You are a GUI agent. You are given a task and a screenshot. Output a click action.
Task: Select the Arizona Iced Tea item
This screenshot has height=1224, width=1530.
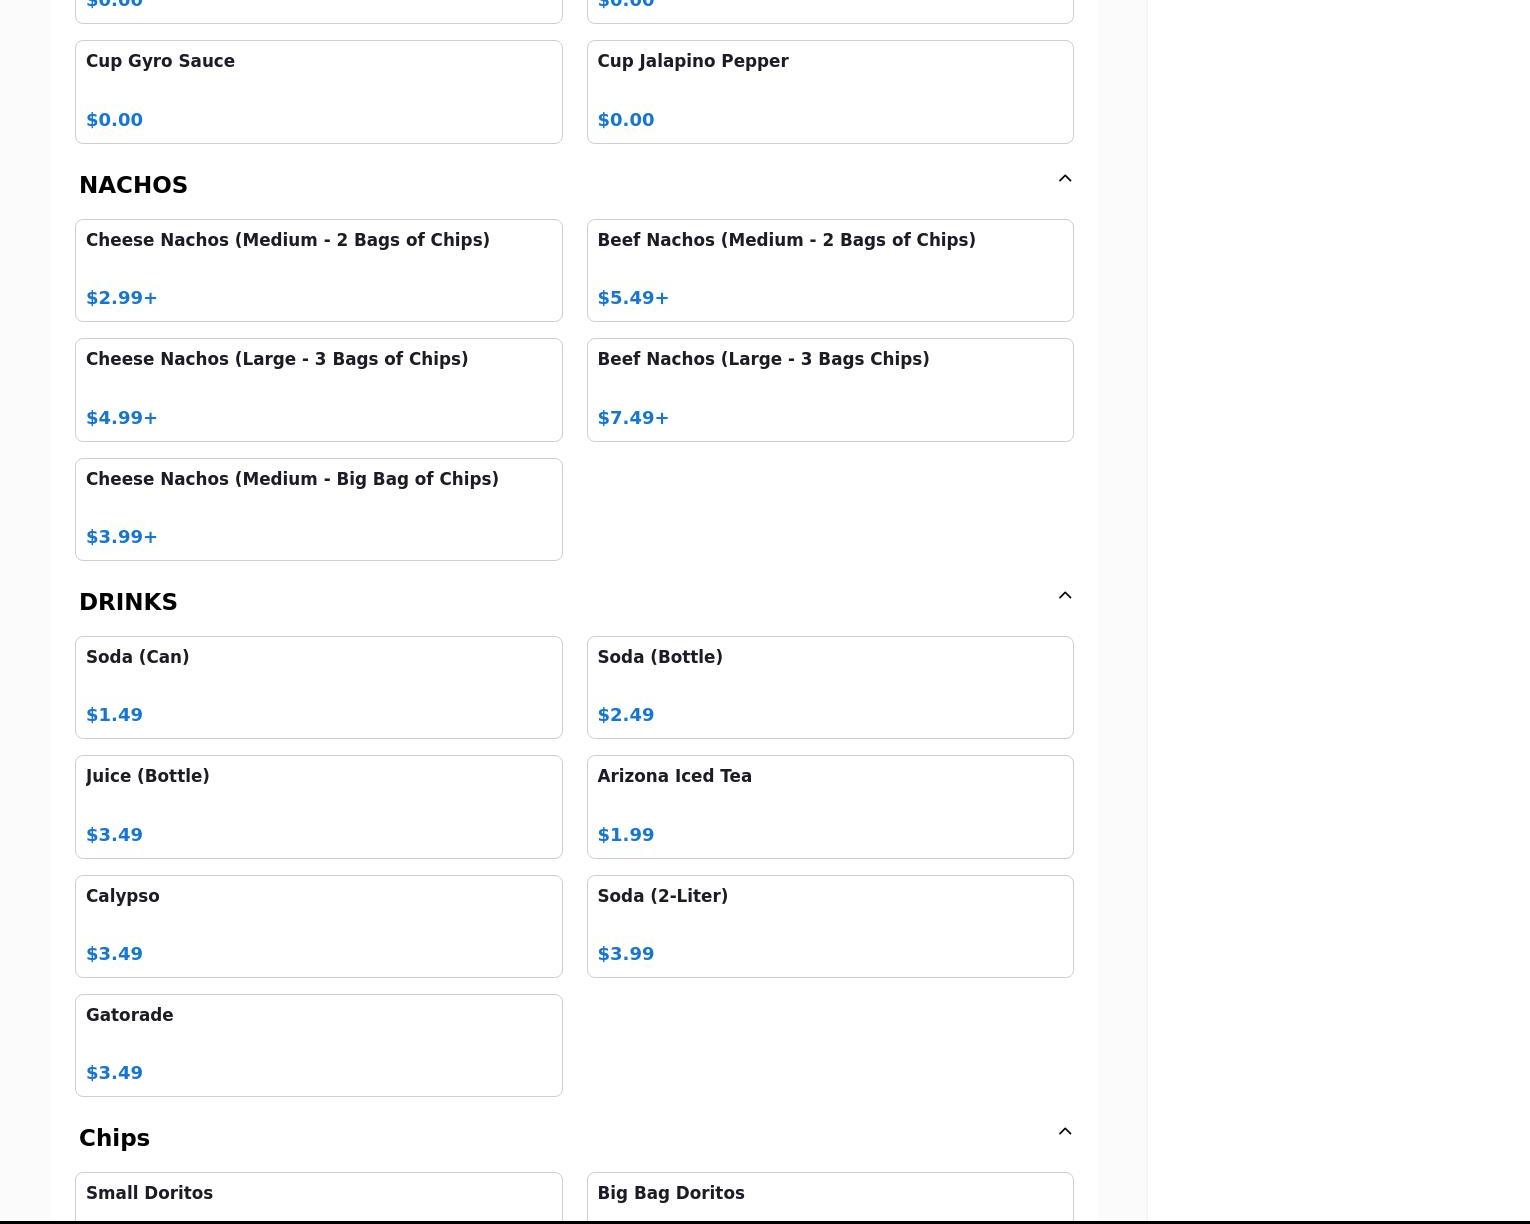click(x=830, y=807)
